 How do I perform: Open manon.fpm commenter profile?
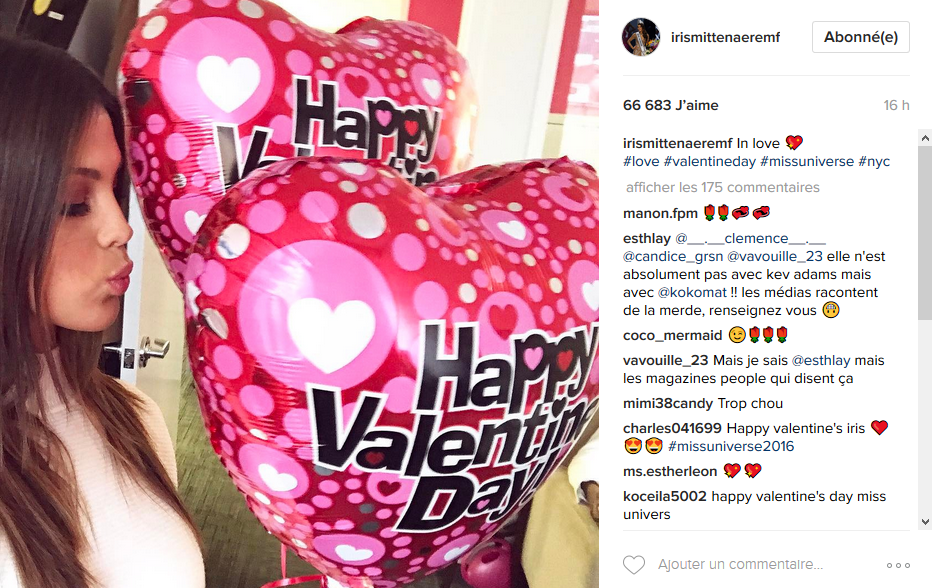(x=660, y=213)
